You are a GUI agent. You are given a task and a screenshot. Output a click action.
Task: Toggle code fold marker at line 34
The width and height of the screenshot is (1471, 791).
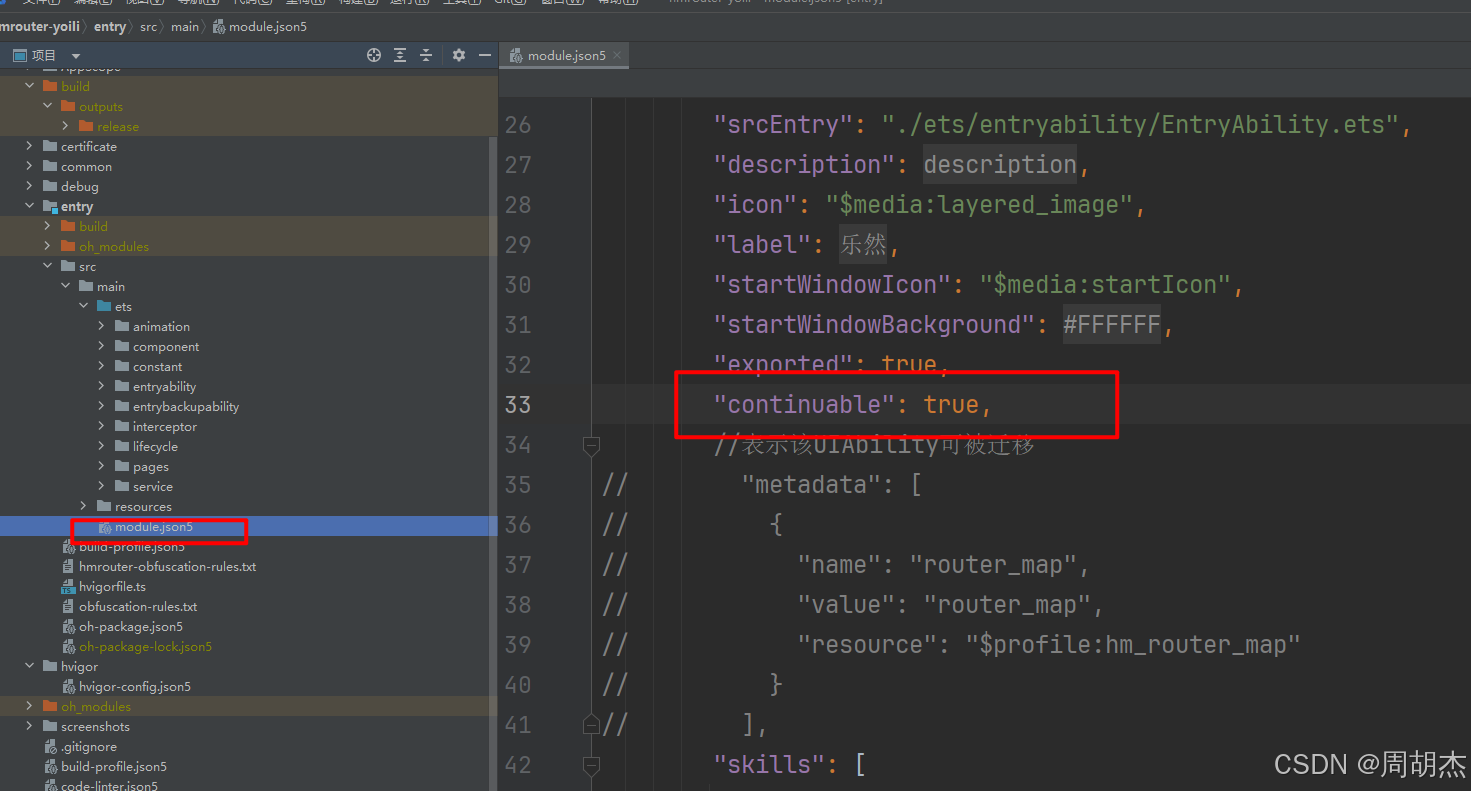(x=591, y=445)
